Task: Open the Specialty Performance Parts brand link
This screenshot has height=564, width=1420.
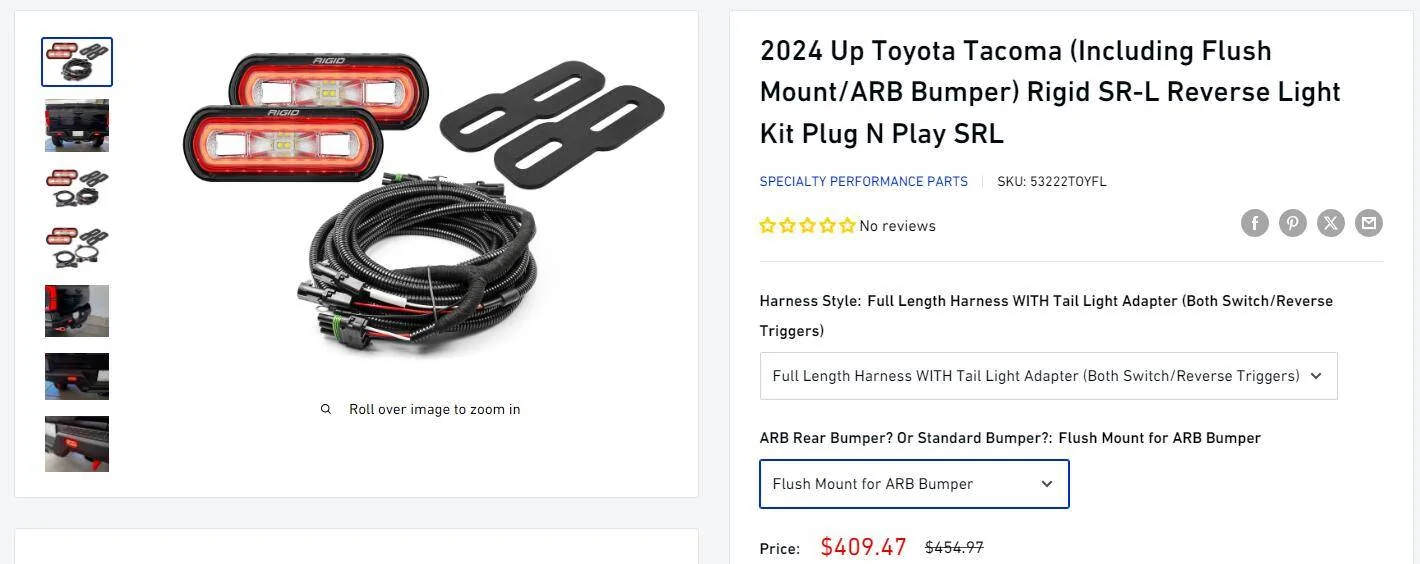Action: (x=863, y=182)
